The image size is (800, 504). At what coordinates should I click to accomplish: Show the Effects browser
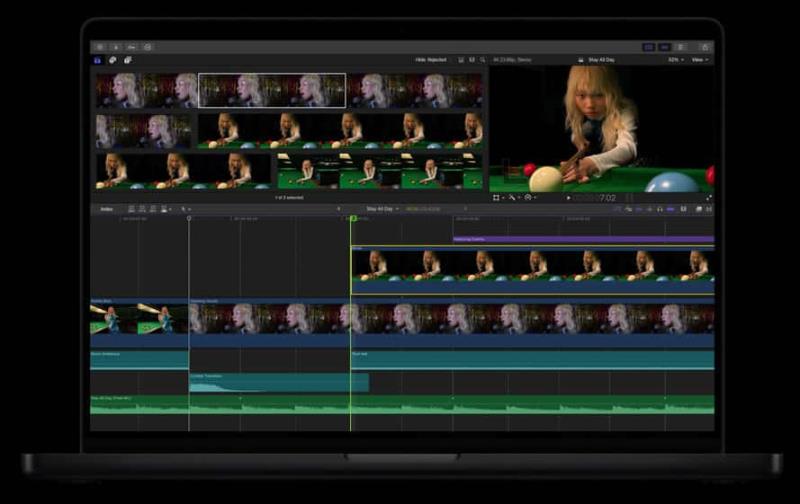click(698, 209)
